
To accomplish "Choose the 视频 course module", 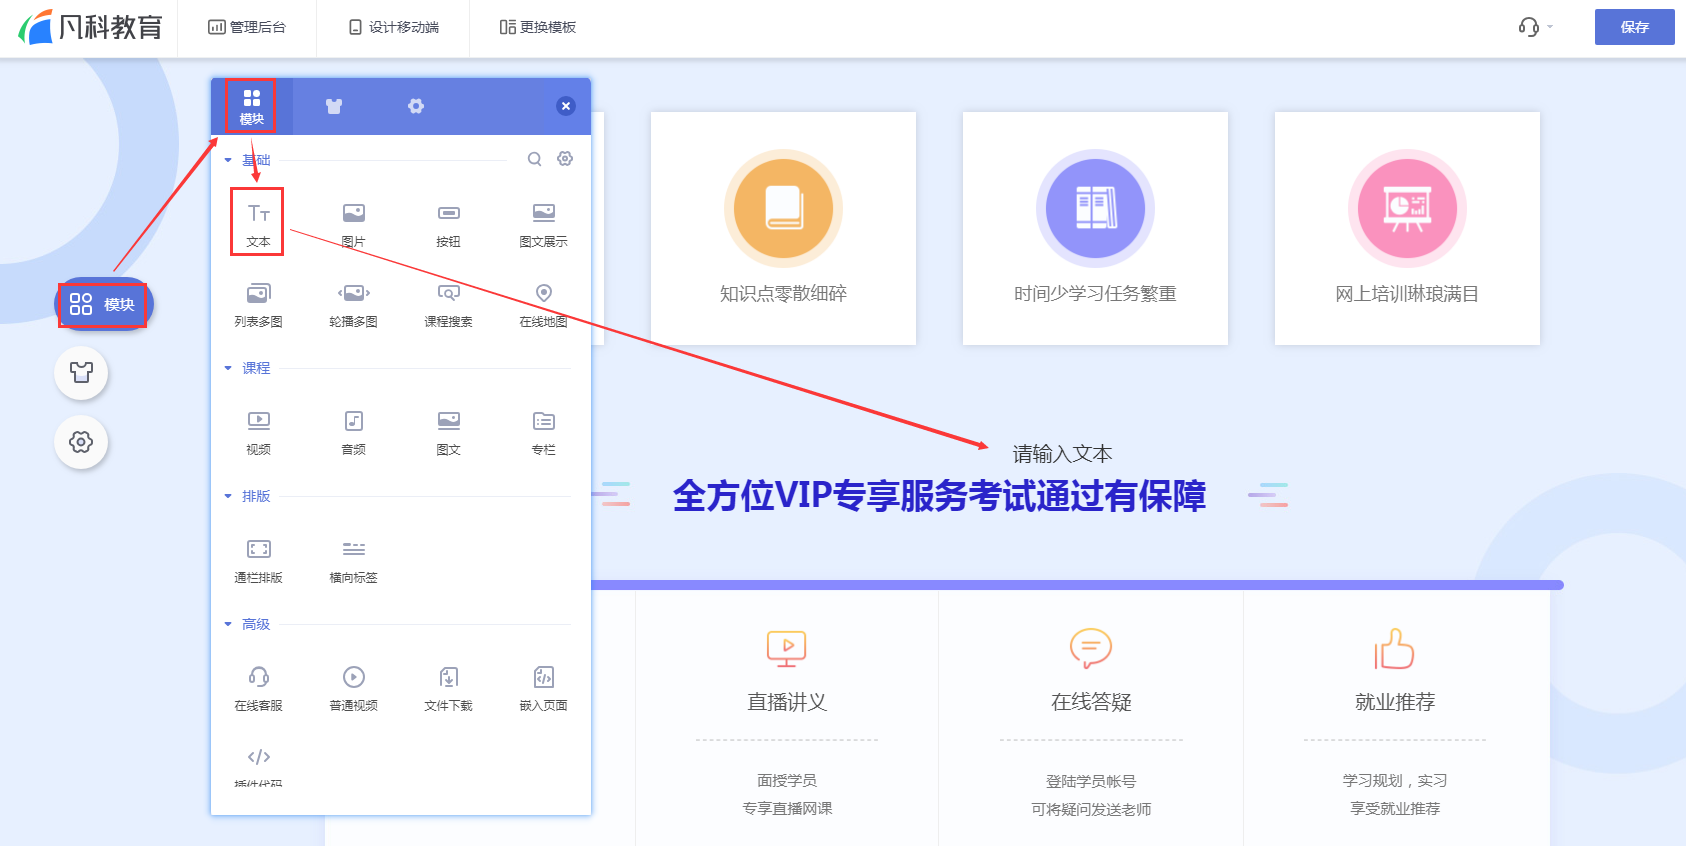I will pos(258,432).
